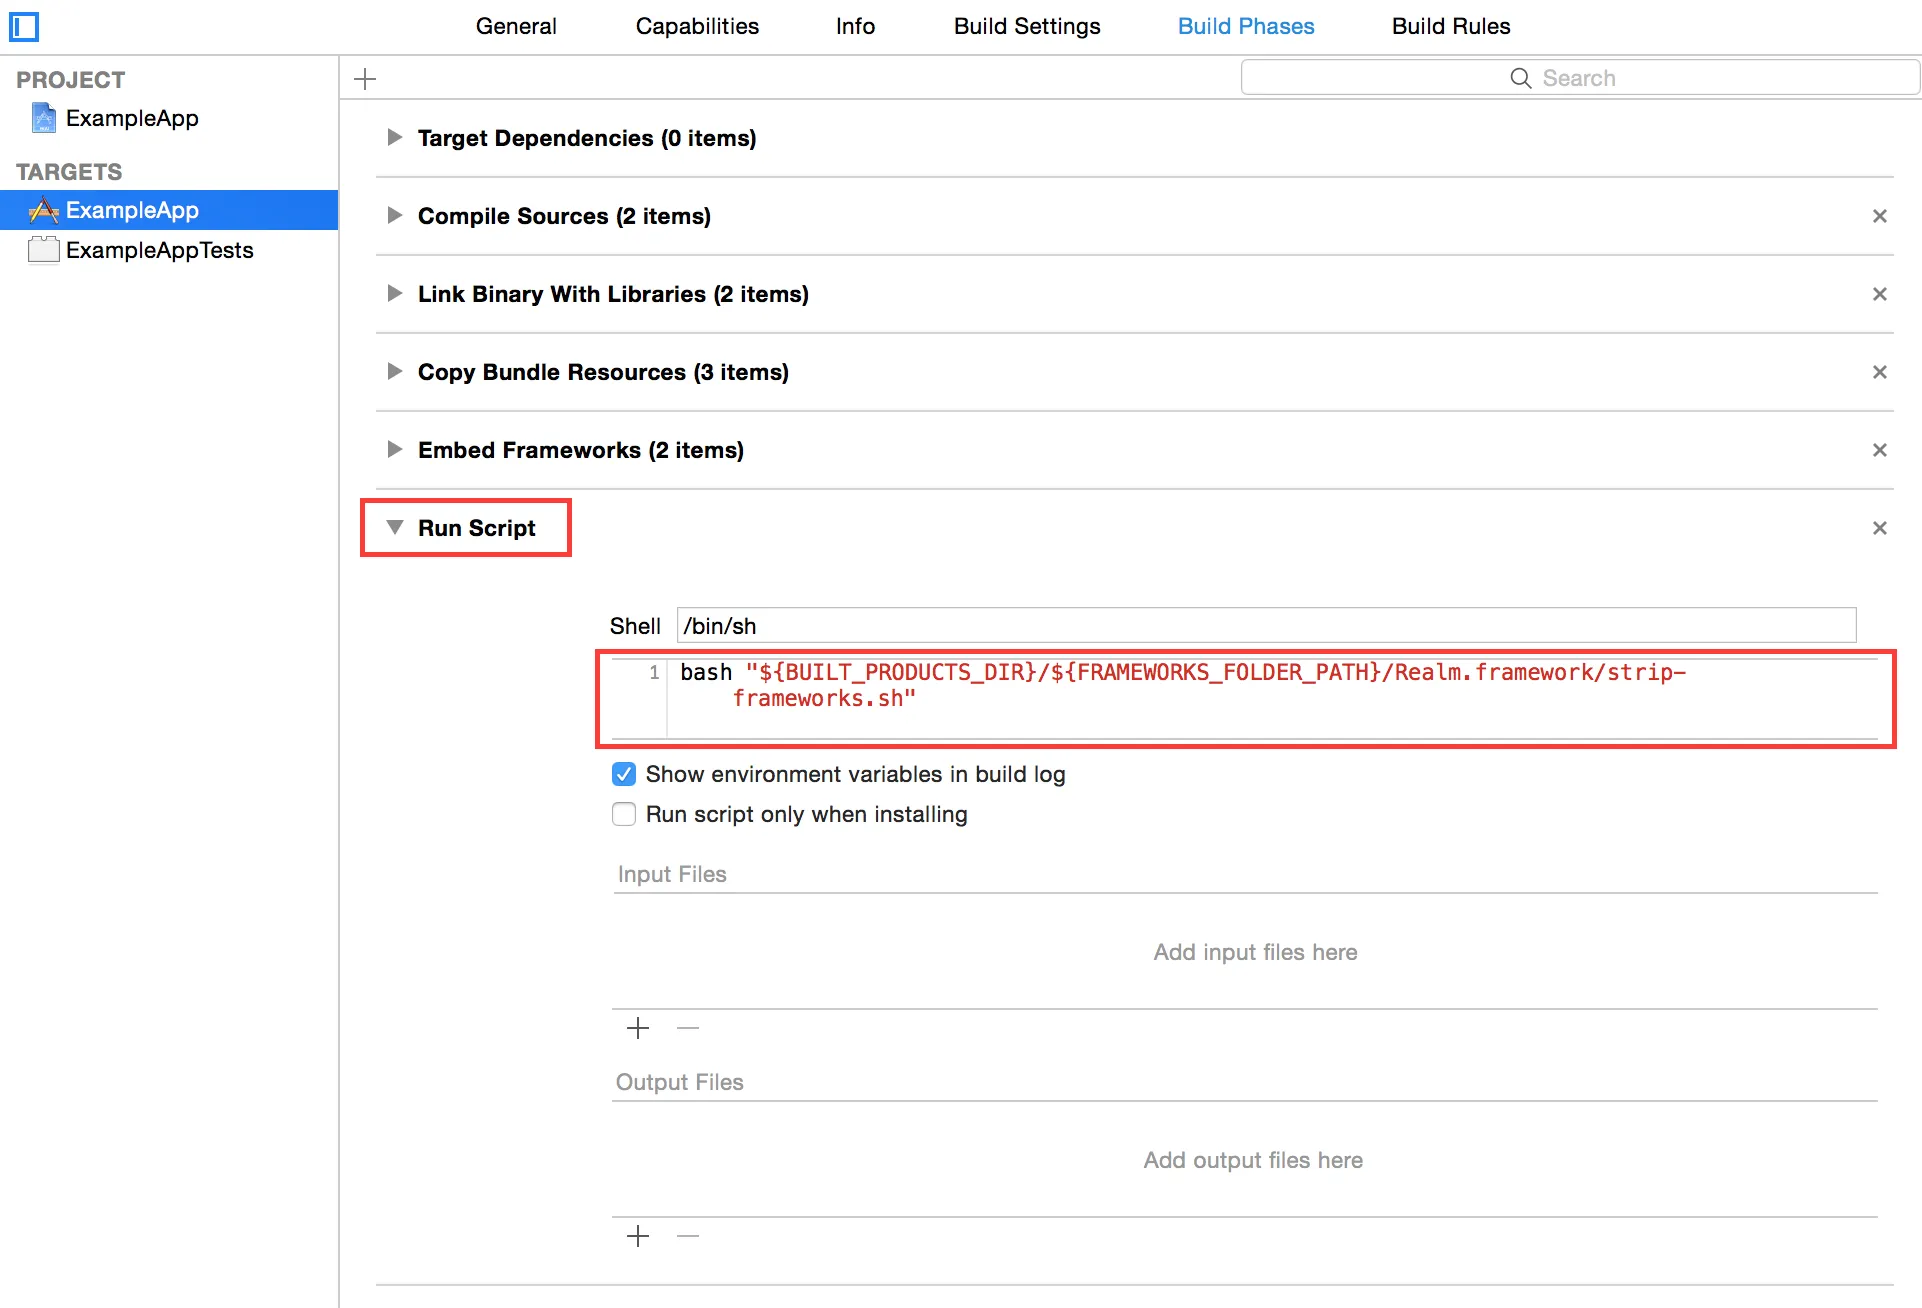Click the minus under Input Files
Screen dimensions: 1922x1308
[x=688, y=1028]
